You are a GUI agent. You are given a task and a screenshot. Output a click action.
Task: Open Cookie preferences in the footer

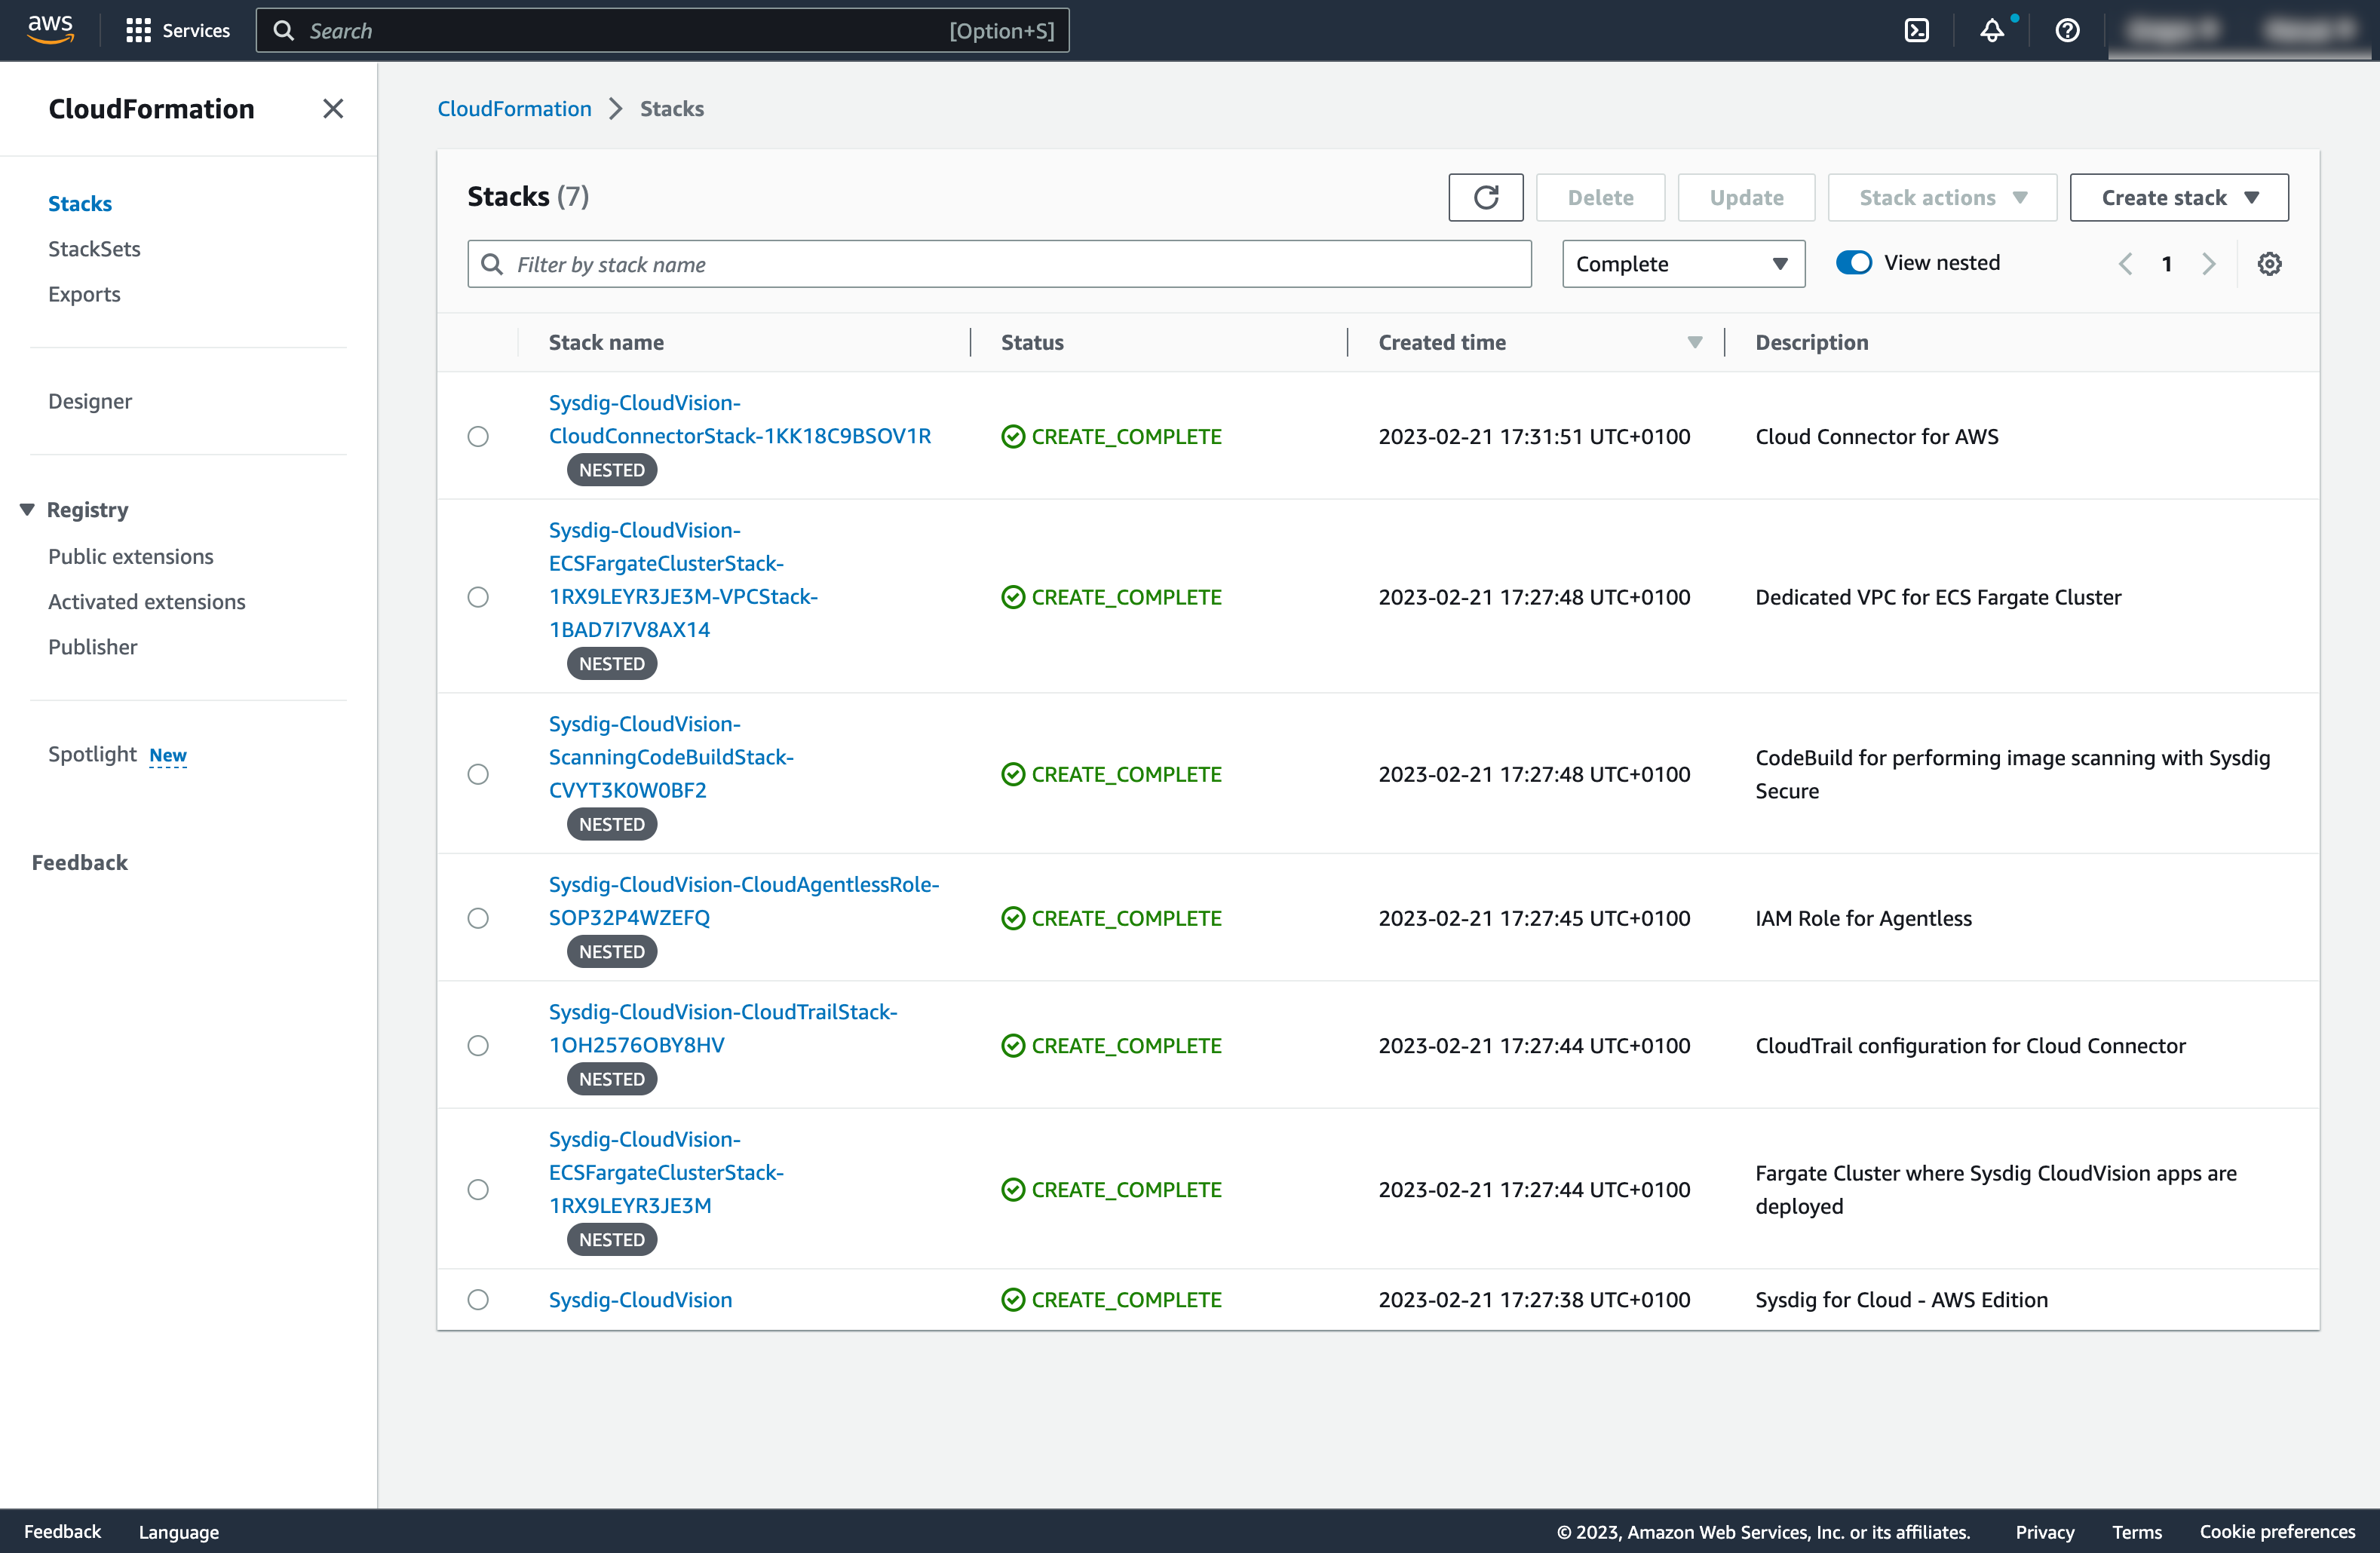pyautogui.click(x=2277, y=1531)
